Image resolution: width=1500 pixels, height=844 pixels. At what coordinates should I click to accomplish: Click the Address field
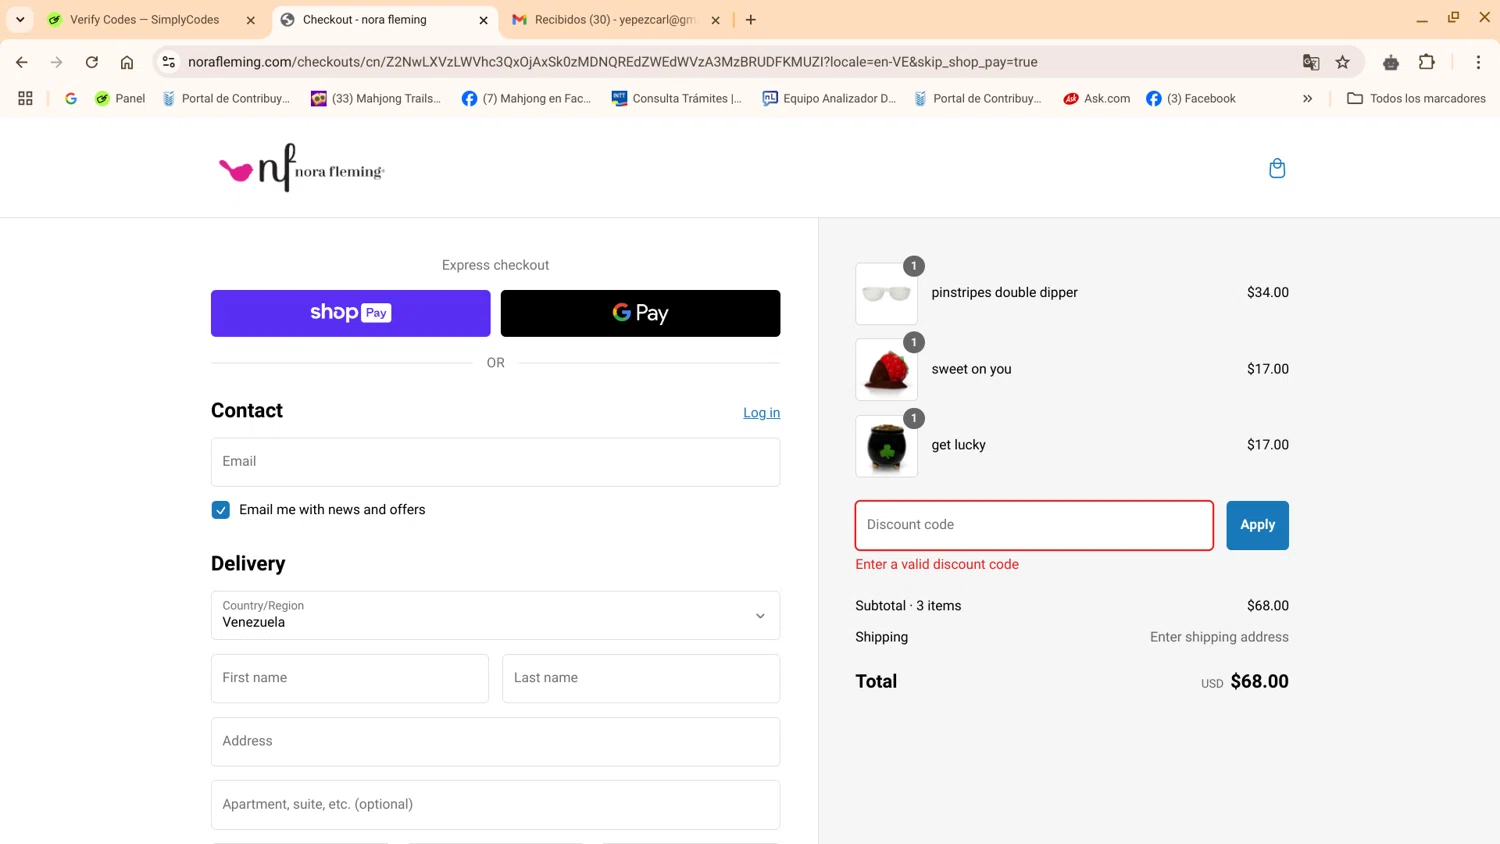495,741
